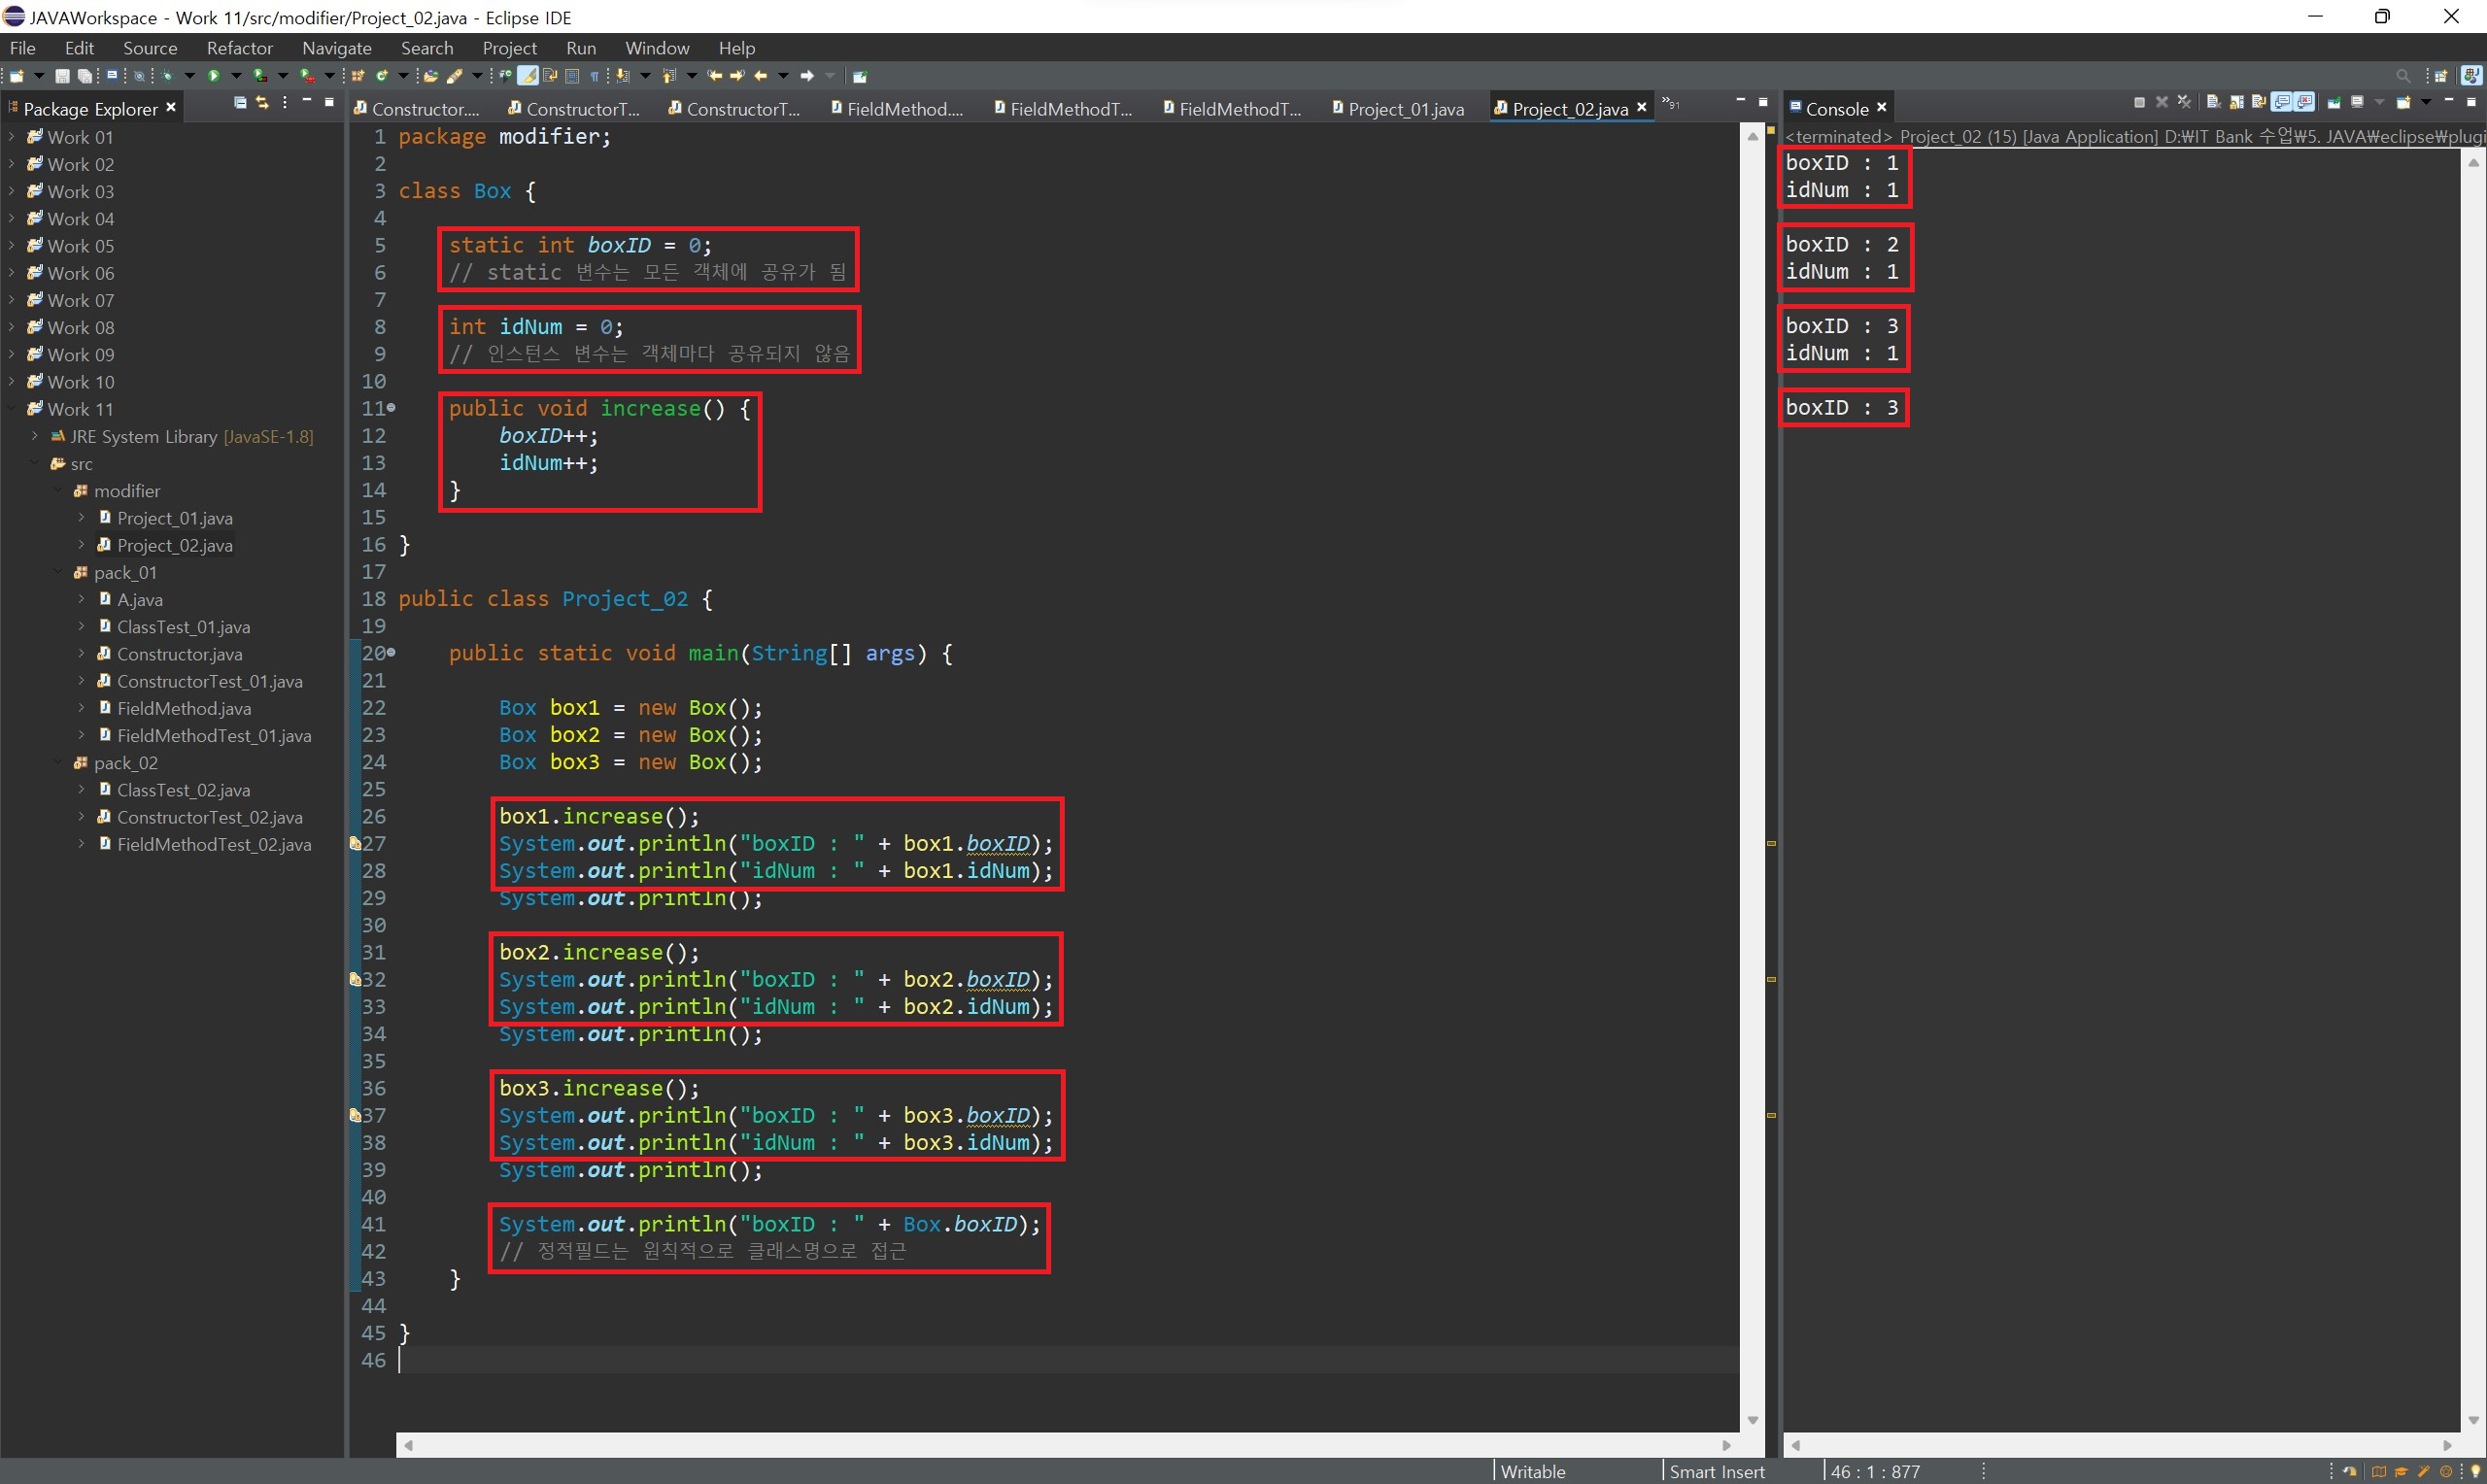Click the Debug bug icon
The width and height of the screenshot is (2487, 1484).
(167, 76)
